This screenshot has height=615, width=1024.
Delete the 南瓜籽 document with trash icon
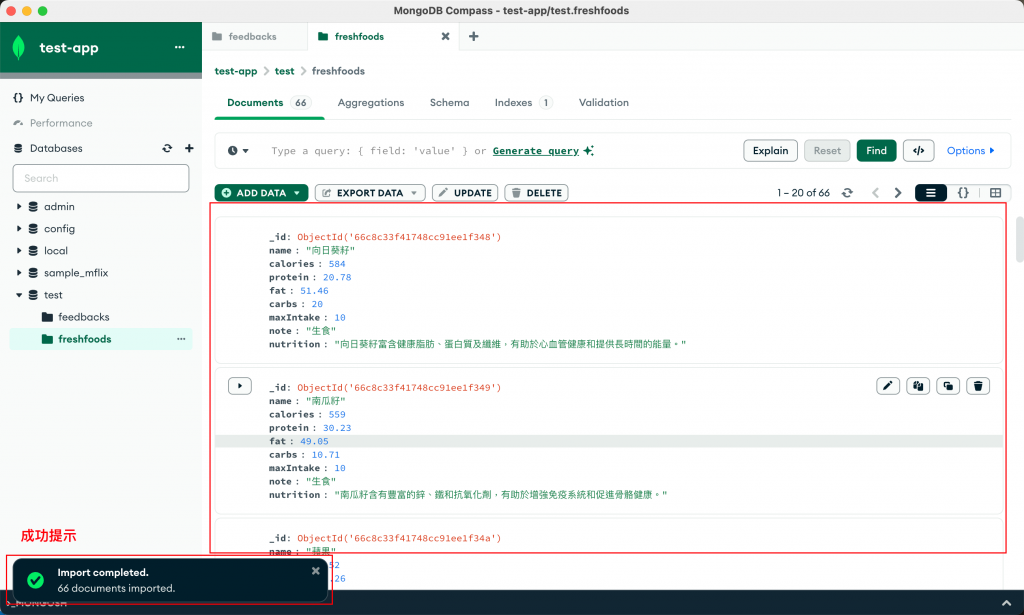pyautogui.click(x=978, y=386)
